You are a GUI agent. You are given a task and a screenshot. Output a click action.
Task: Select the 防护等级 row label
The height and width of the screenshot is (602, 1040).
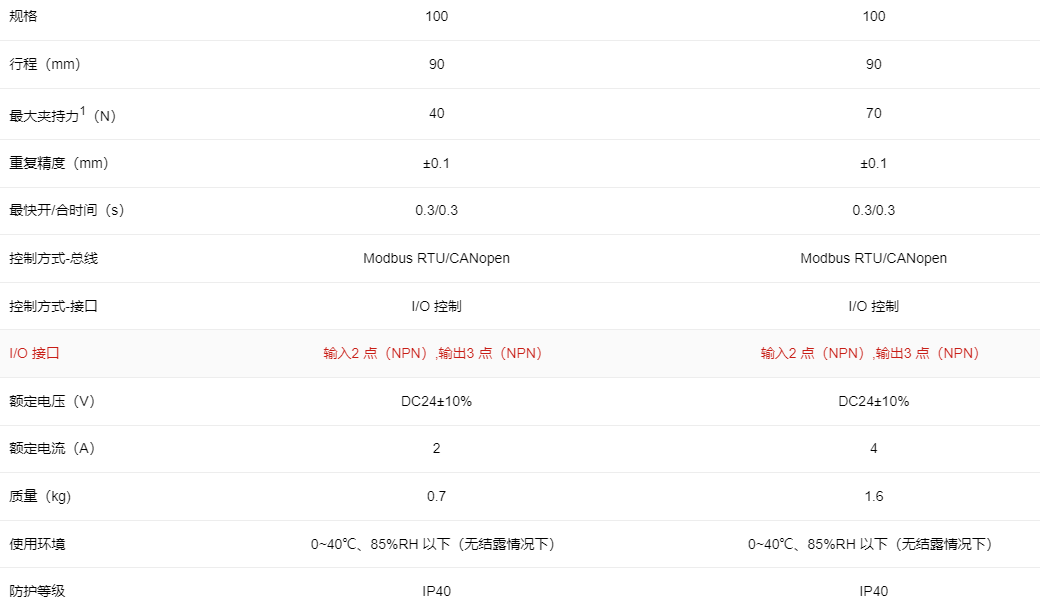point(37,591)
